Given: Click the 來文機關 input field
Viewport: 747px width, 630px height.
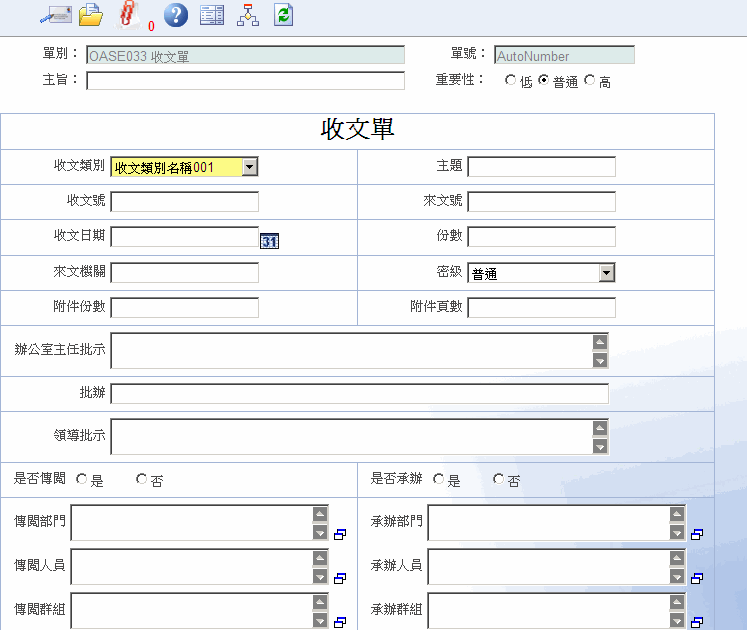Looking at the screenshot, I should [184, 273].
